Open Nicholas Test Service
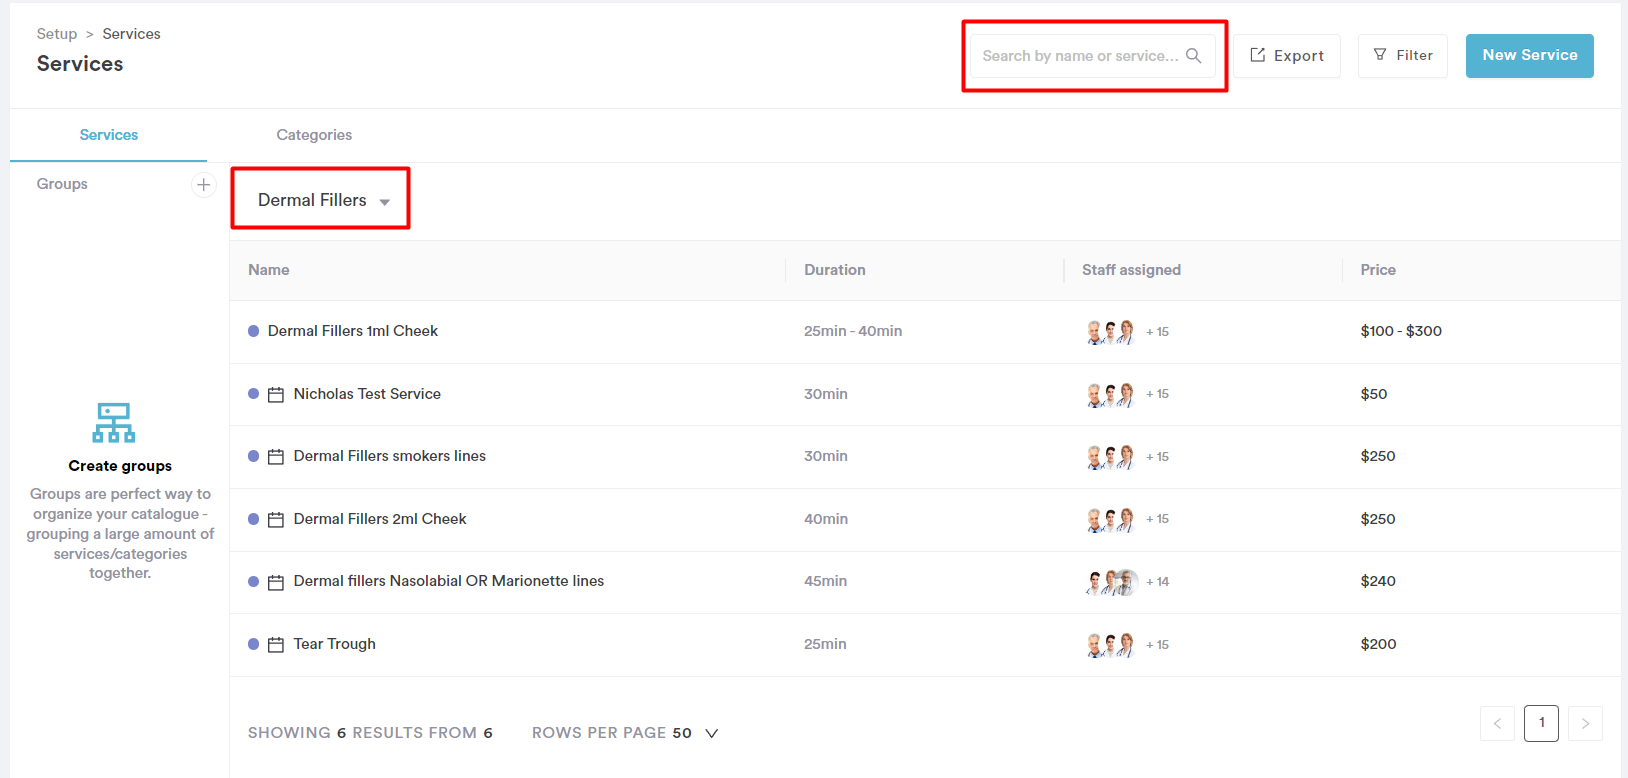Image resolution: width=1628 pixels, height=778 pixels. 367,394
